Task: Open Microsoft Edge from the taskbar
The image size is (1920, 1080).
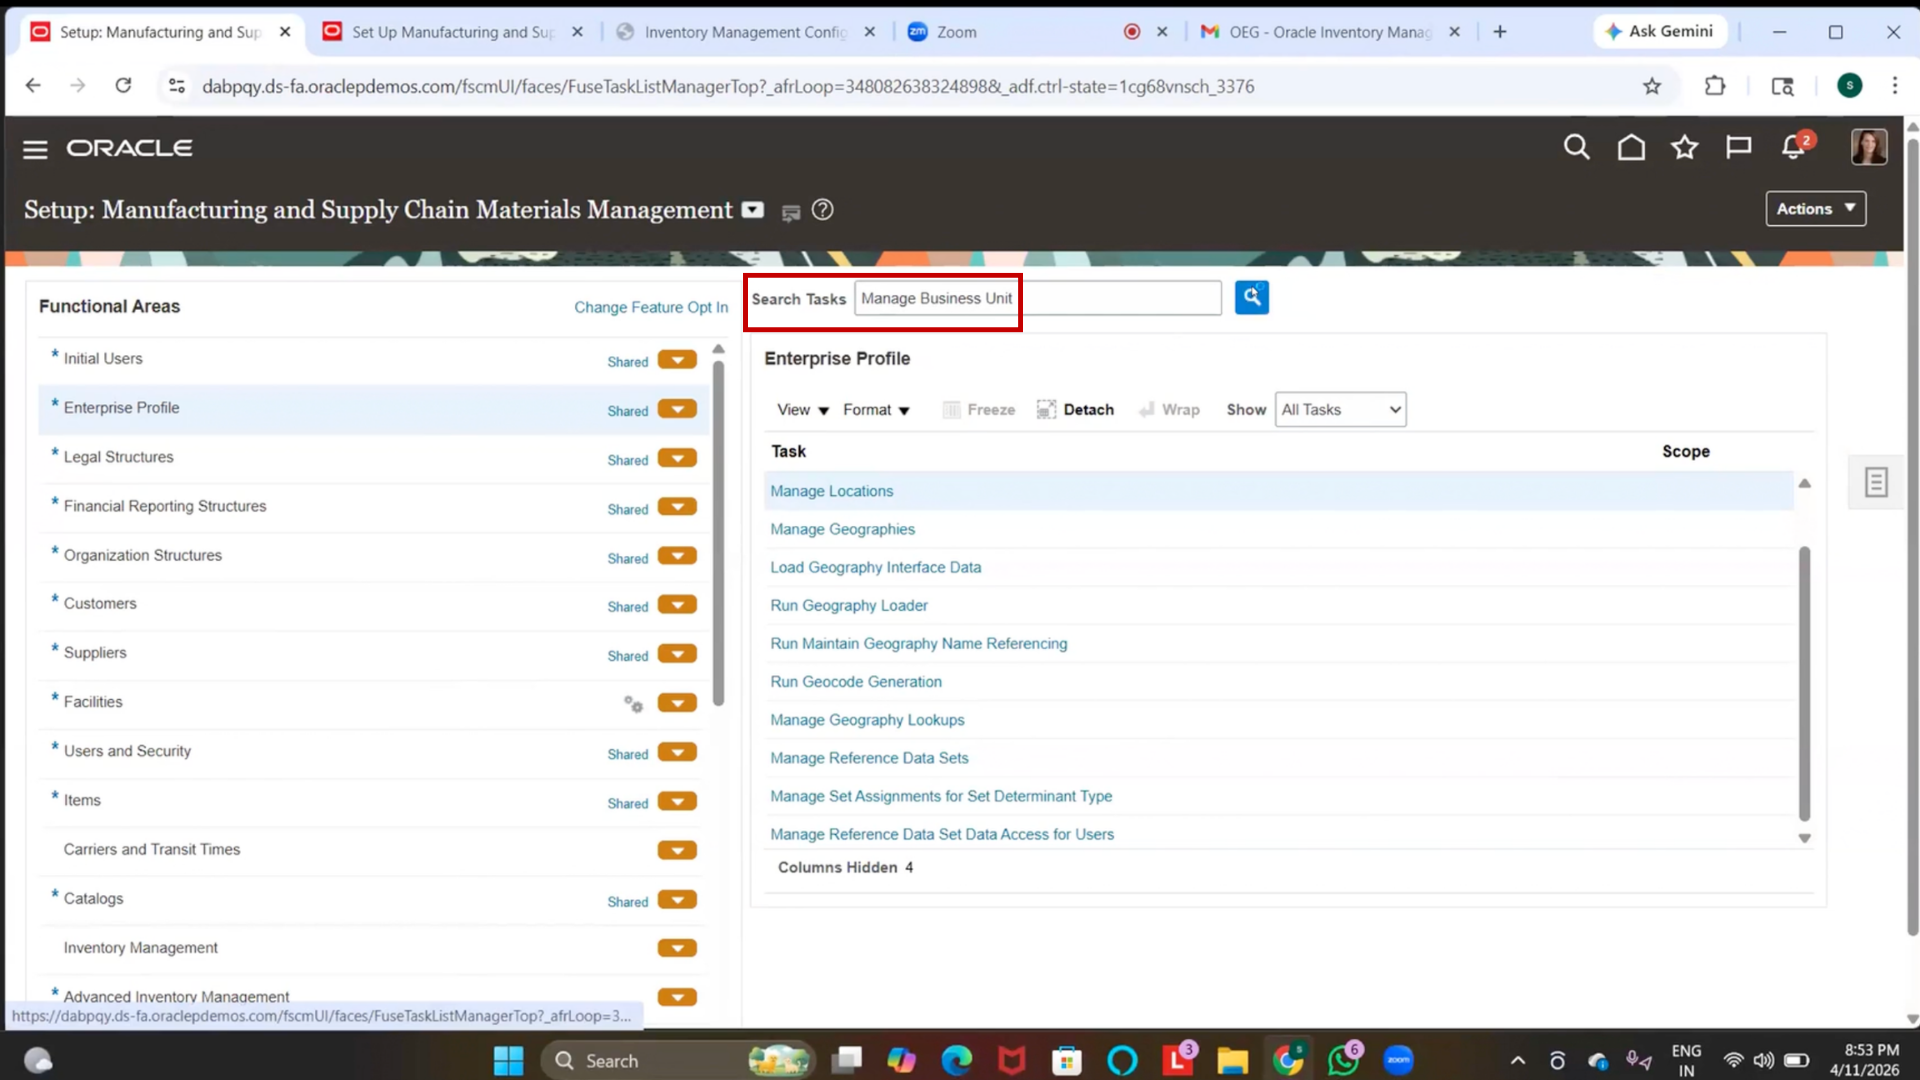Action: click(x=956, y=1060)
